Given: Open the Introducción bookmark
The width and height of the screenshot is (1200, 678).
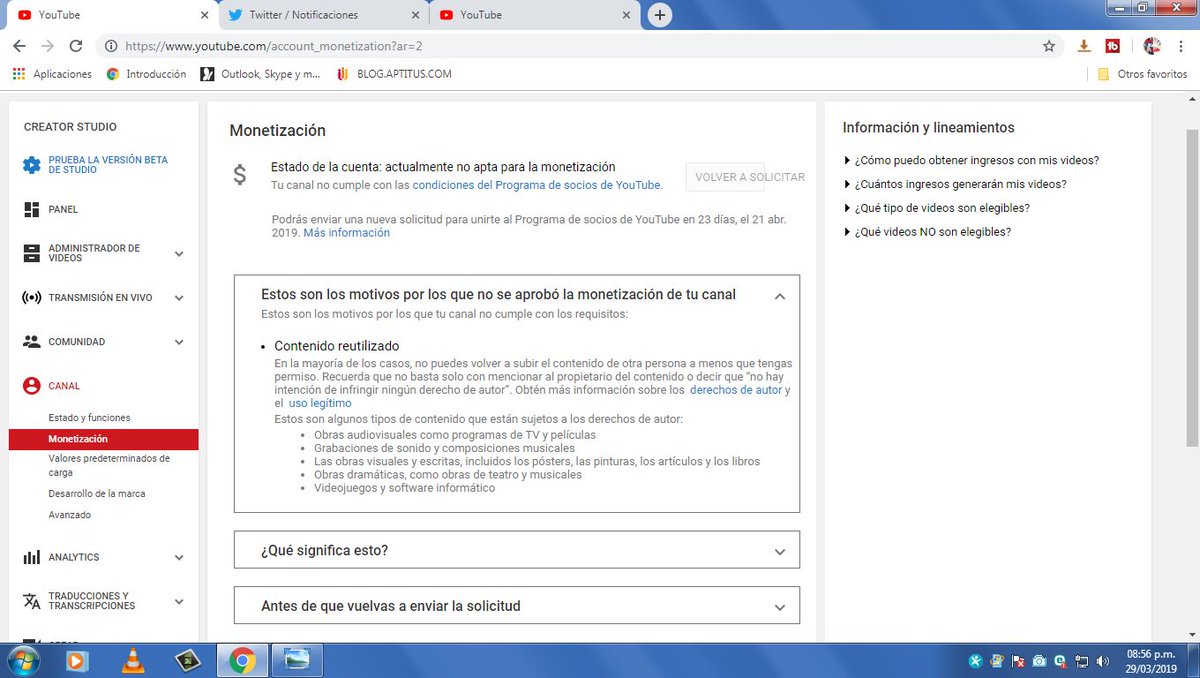Looking at the screenshot, I should pyautogui.click(x=147, y=74).
